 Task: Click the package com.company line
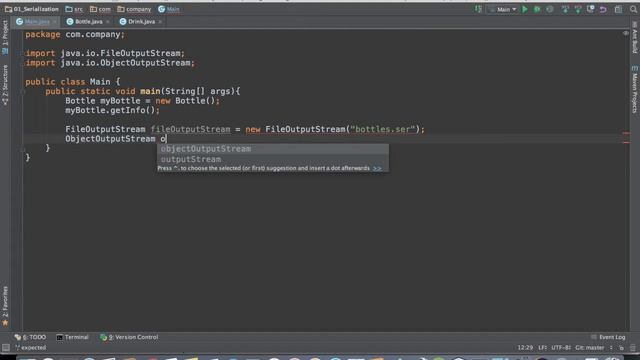click(x=75, y=35)
